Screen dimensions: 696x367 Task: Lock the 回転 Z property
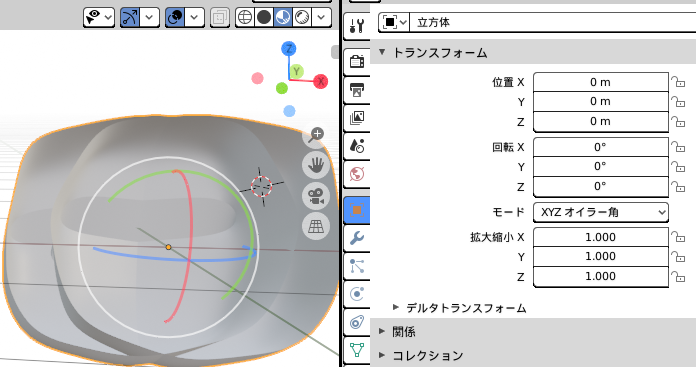[x=678, y=186]
